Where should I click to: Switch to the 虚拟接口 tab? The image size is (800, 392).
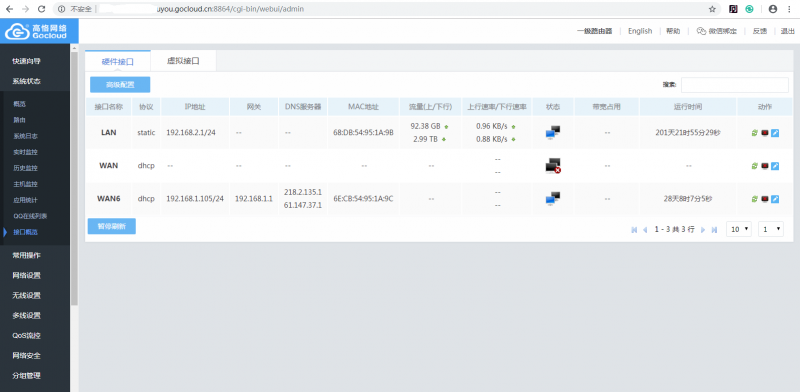pyautogui.click(x=183, y=61)
